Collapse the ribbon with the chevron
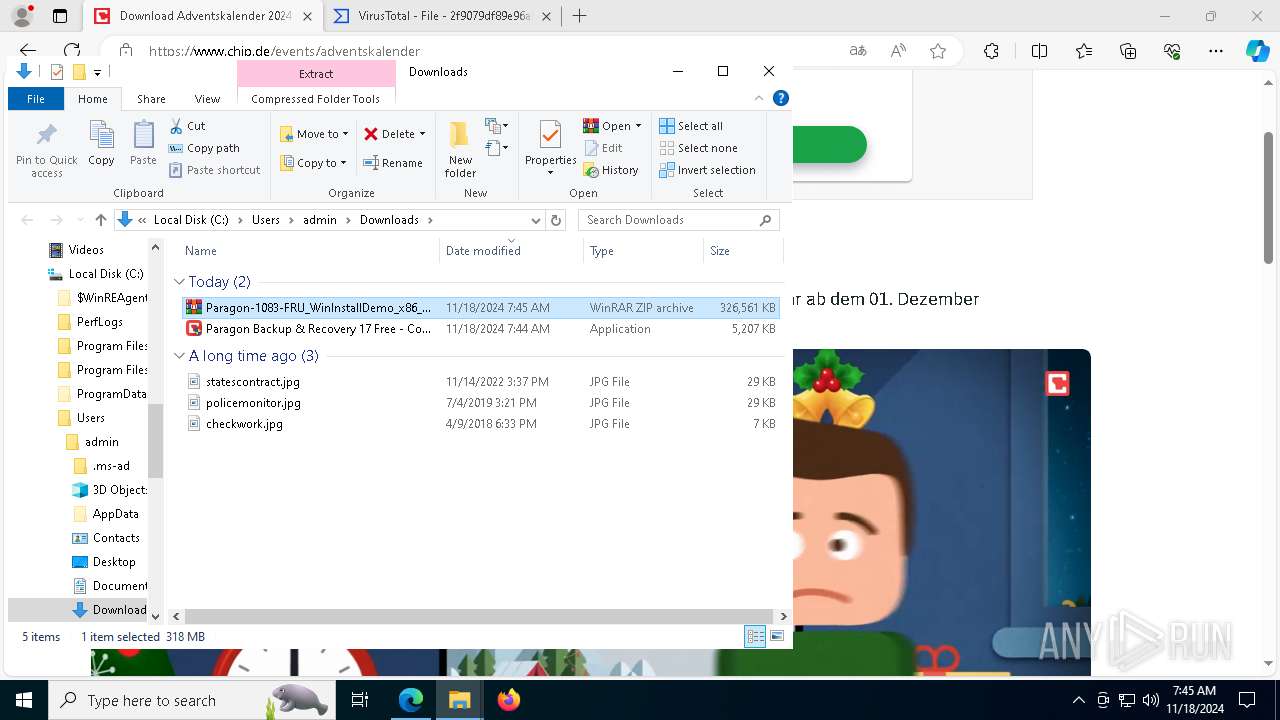Screen dimensions: 1280x720 click(759, 98)
